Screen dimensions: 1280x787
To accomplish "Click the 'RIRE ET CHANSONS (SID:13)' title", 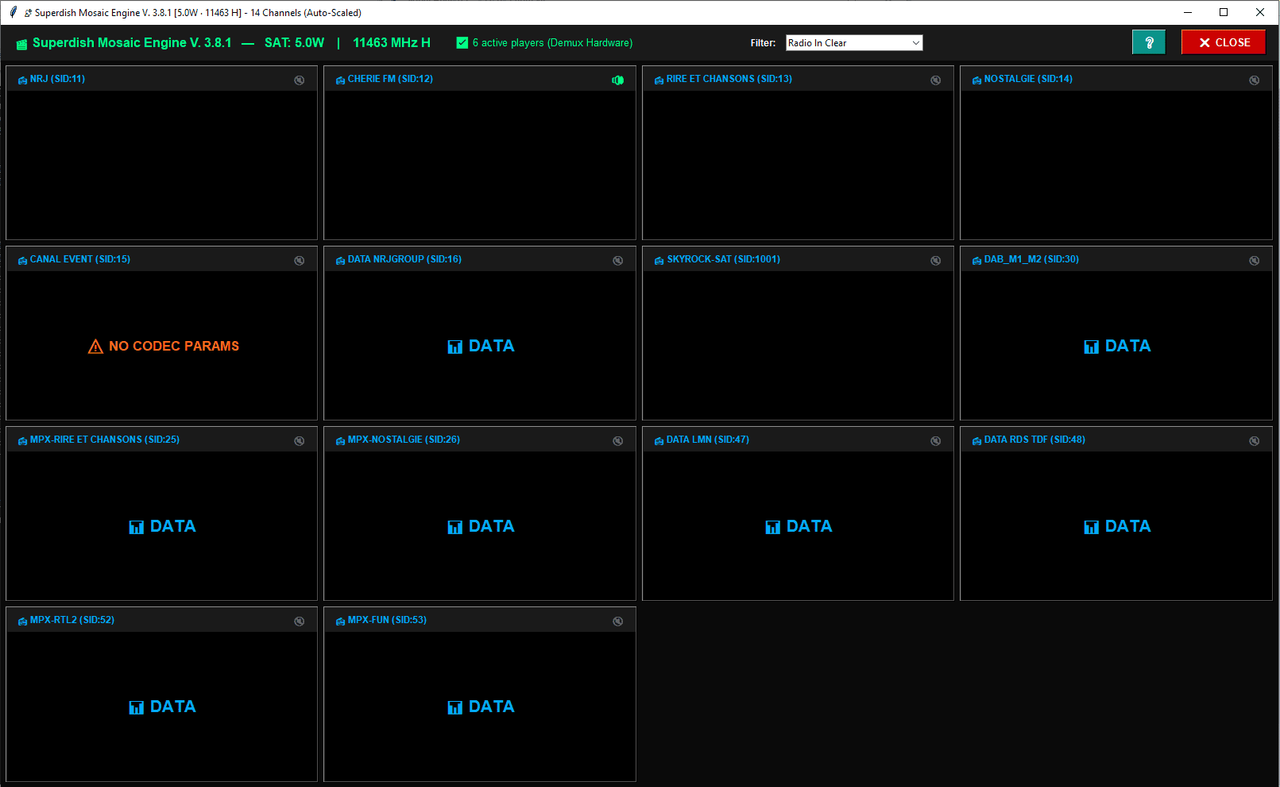I will [x=729, y=79].
